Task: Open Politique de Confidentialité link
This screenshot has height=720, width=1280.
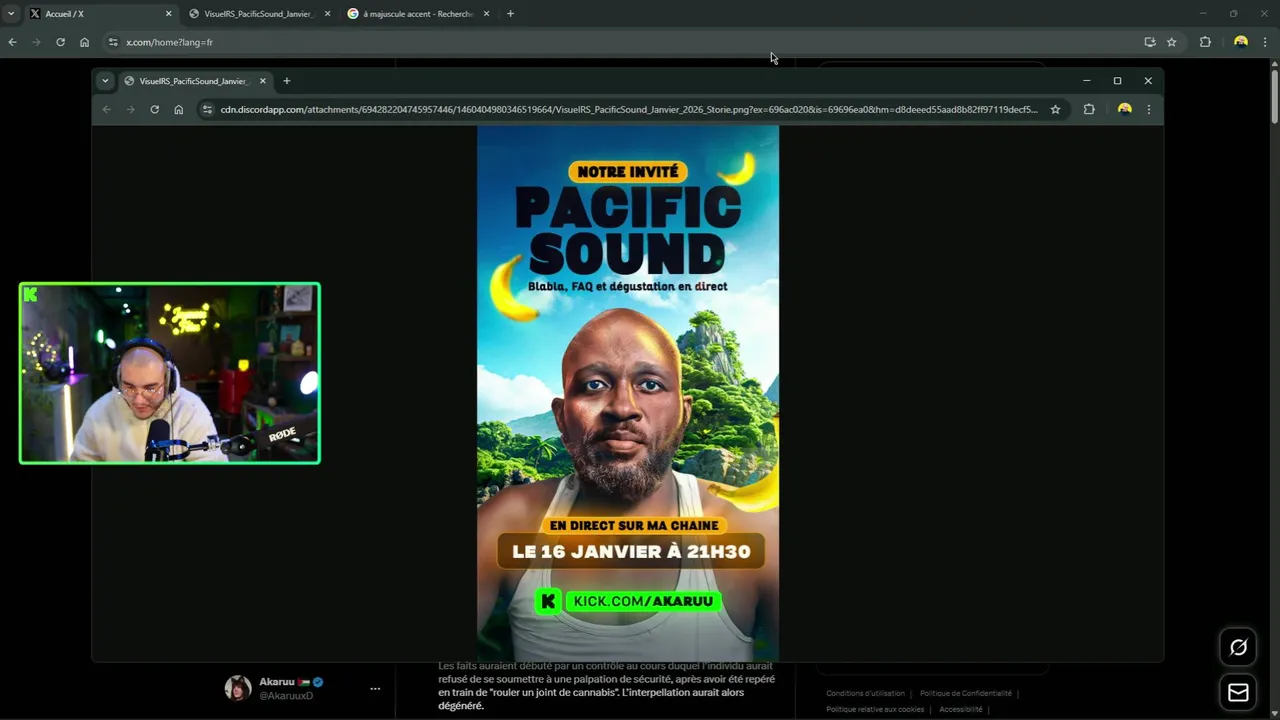Action: pyautogui.click(x=966, y=693)
